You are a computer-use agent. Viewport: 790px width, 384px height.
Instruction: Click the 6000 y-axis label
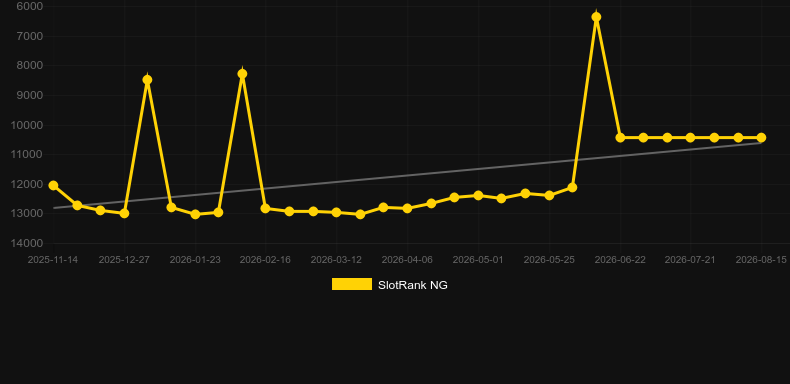pyautogui.click(x=29, y=6)
